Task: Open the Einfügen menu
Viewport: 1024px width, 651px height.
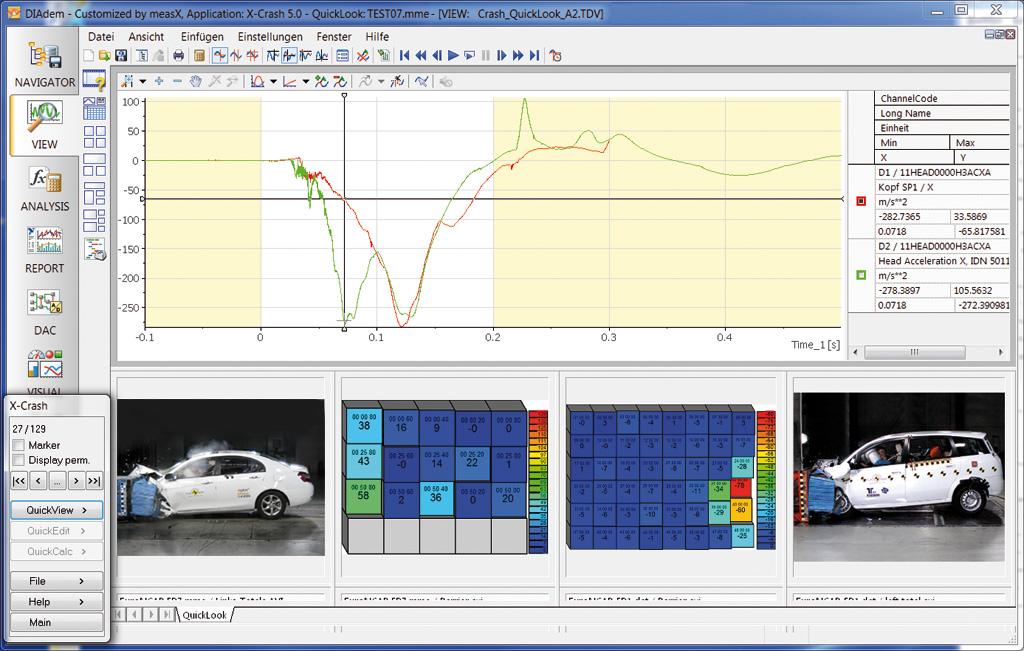Action: [202, 37]
